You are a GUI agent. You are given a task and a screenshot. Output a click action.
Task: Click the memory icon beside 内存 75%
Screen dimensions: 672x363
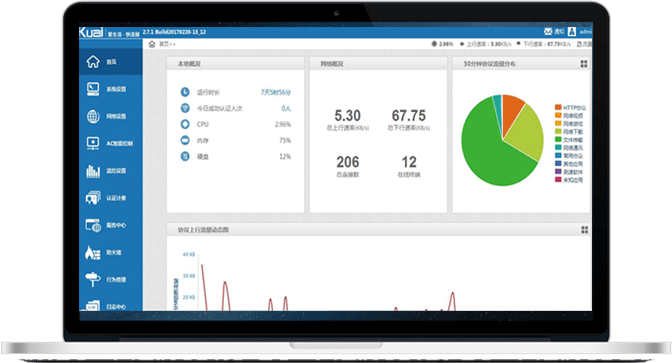click(185, 140)
